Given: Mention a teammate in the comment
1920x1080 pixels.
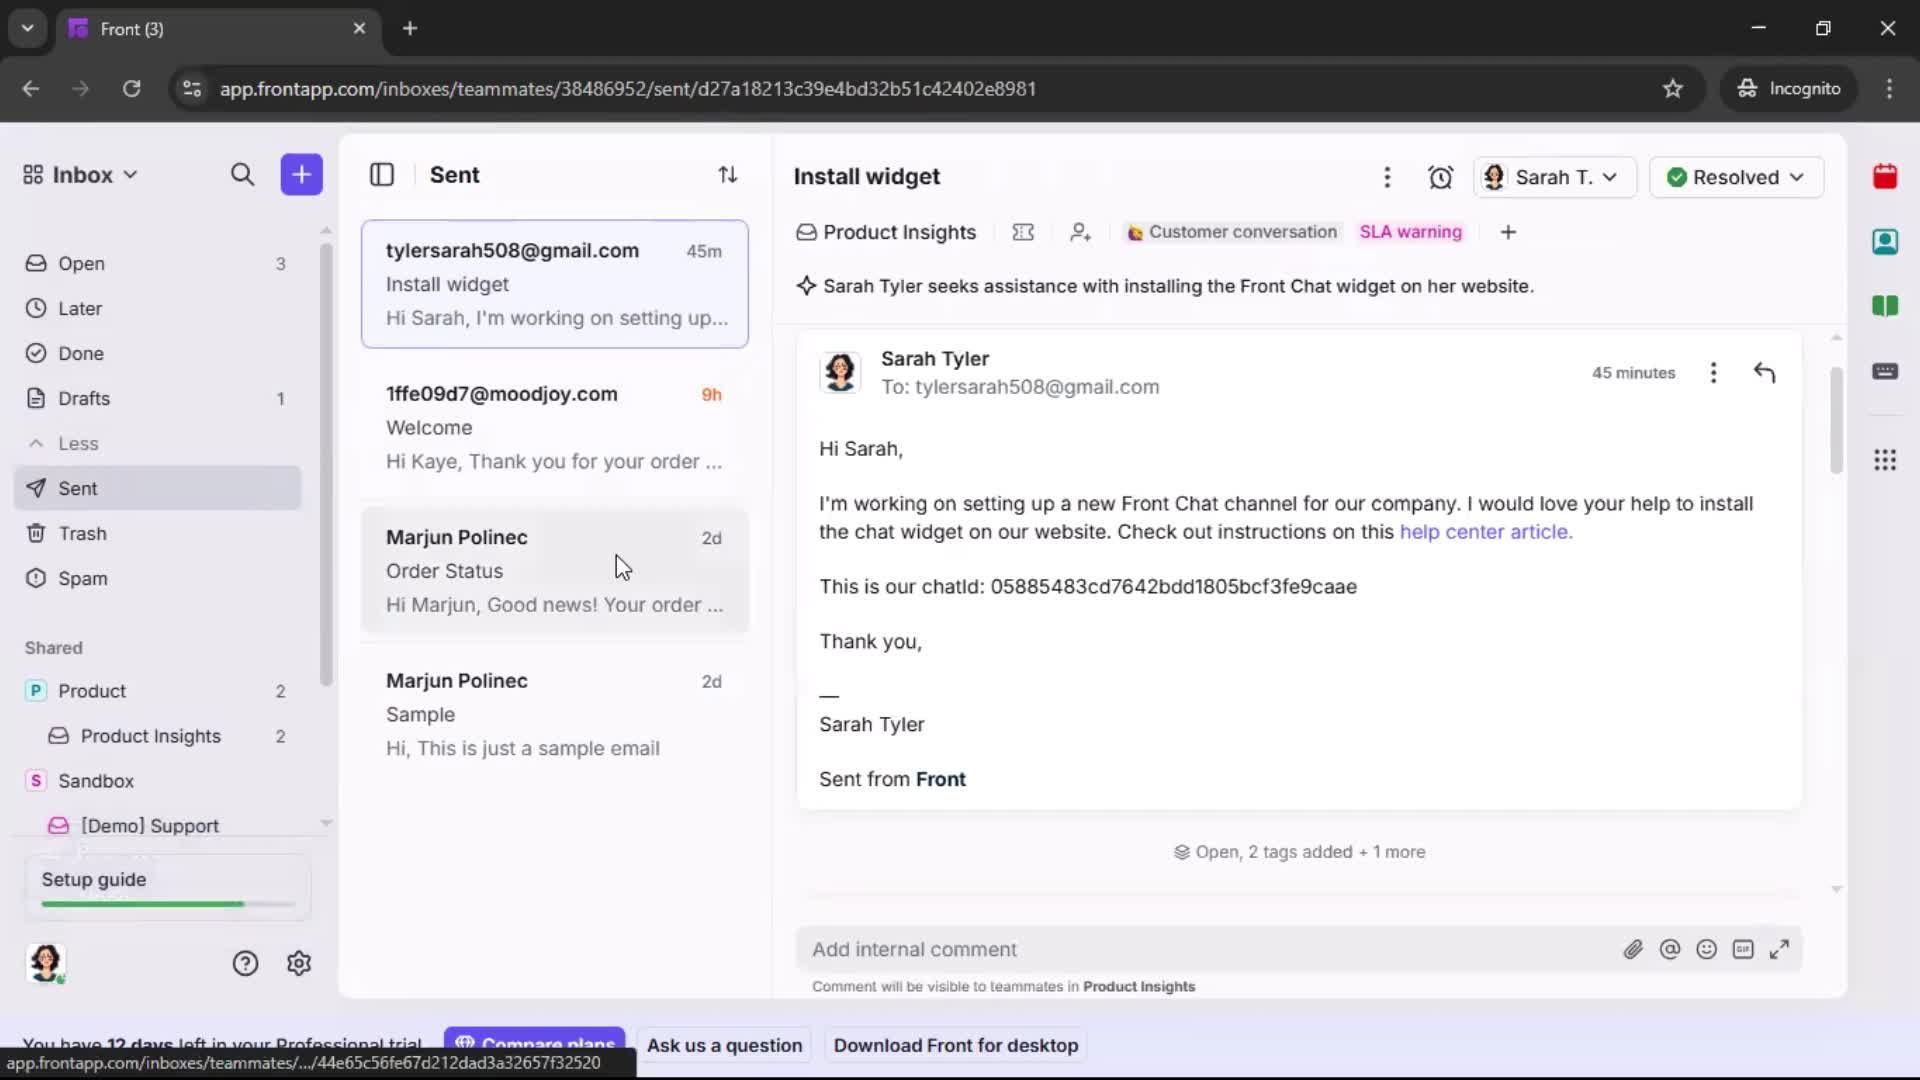Looking at the screenshot, I should click(x=1670, y=949).
